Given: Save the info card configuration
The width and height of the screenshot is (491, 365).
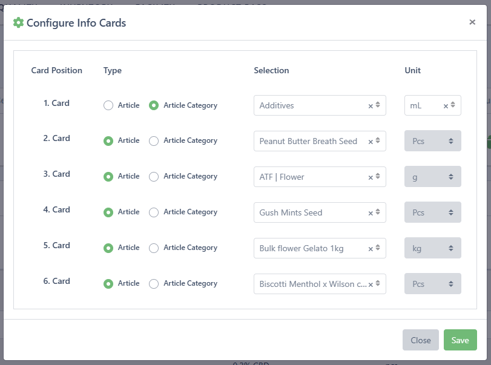Looking at the screenshot, I should pyautogui.click(x=460, y=340).
